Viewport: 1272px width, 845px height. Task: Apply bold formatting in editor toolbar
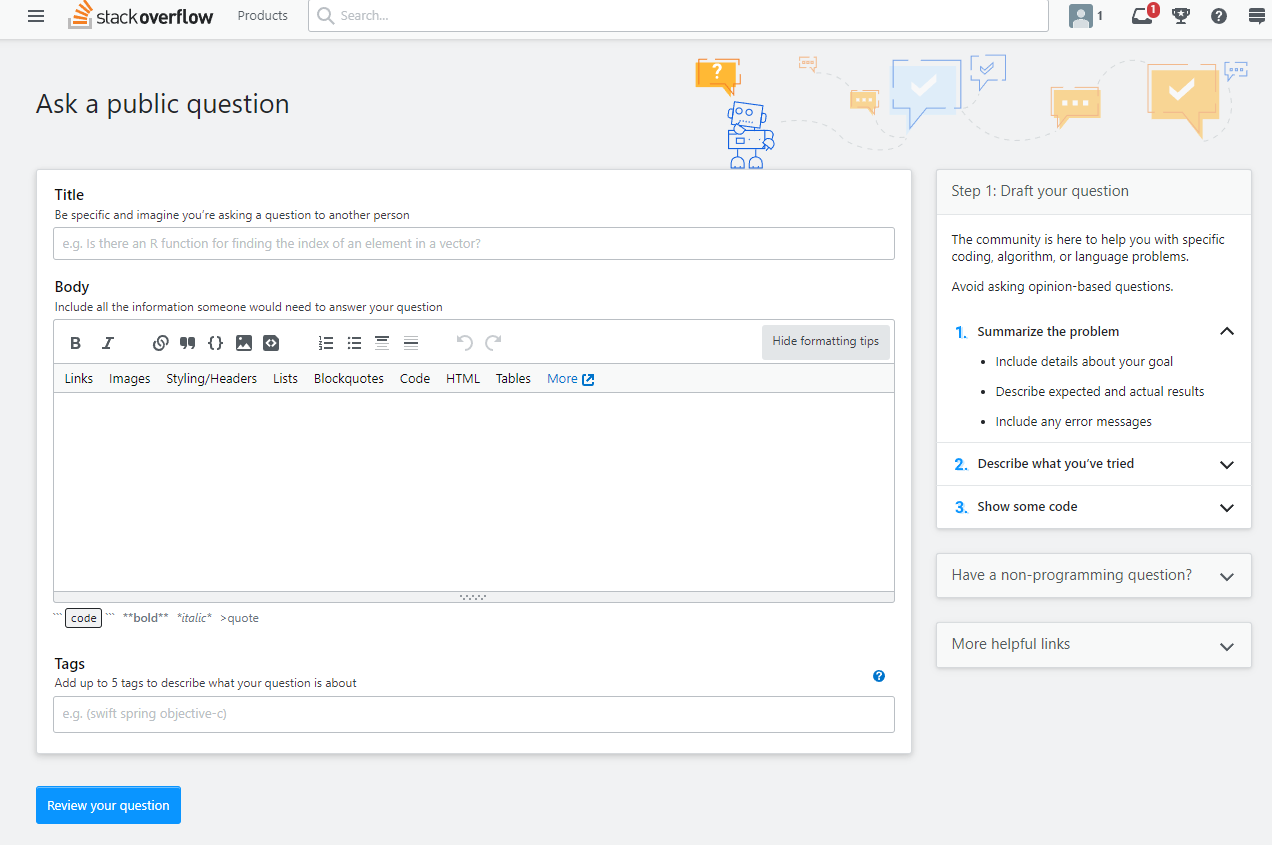pyautogui.click(x=76, y=343)
